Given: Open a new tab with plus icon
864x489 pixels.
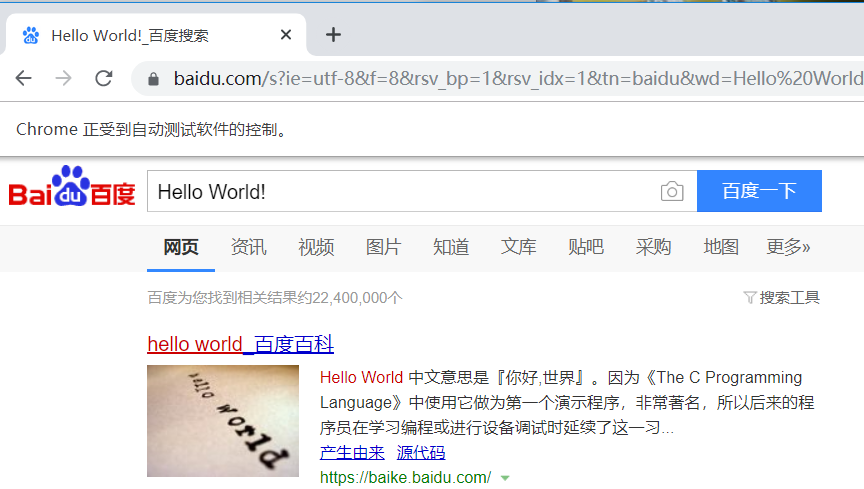Looking at the screenshot, I should [333, 35].
